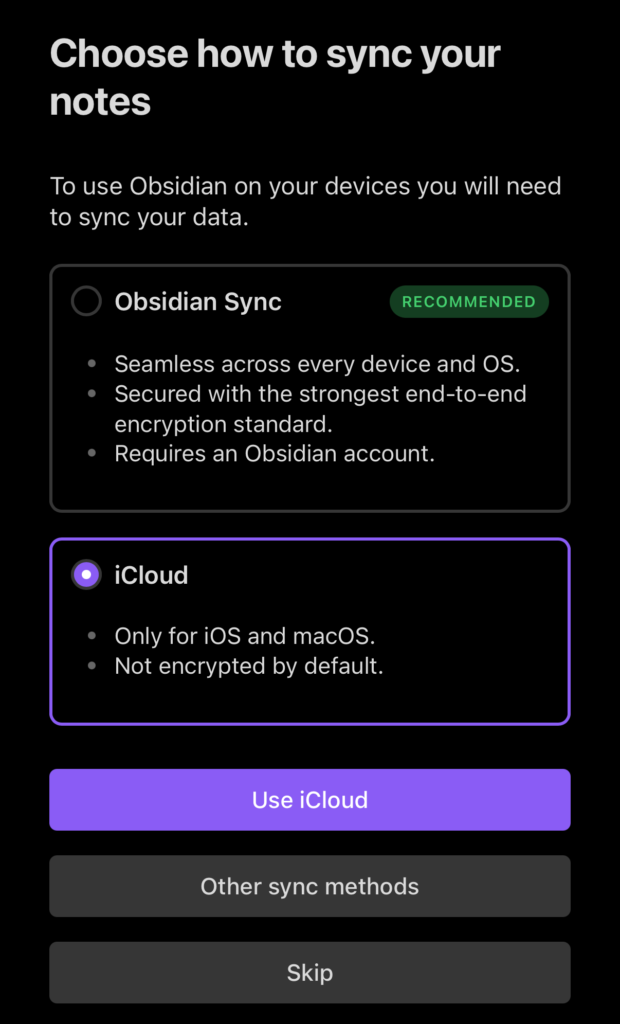This screenshot has width=620, height=1024.
Task: Click the "Choose how to sync" heading
Action: [275, 77]
